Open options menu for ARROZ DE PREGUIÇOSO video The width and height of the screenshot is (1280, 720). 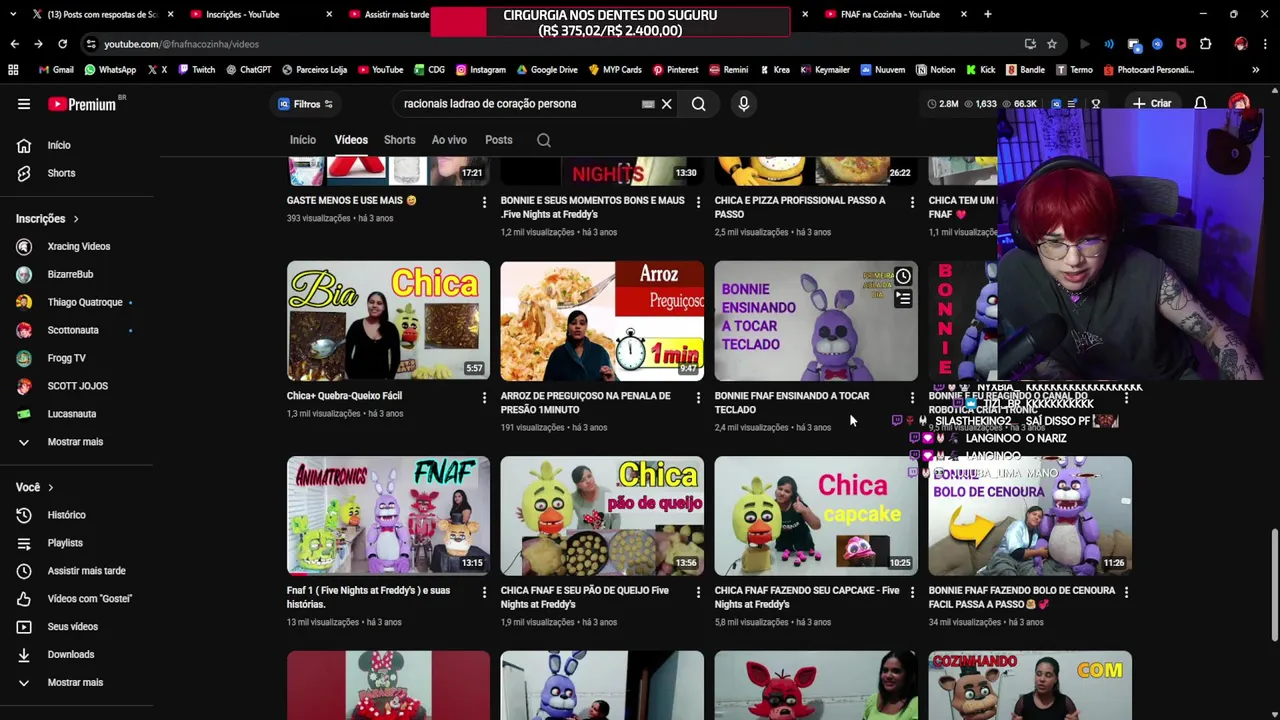pyautogui.click(x=698, y=398)
